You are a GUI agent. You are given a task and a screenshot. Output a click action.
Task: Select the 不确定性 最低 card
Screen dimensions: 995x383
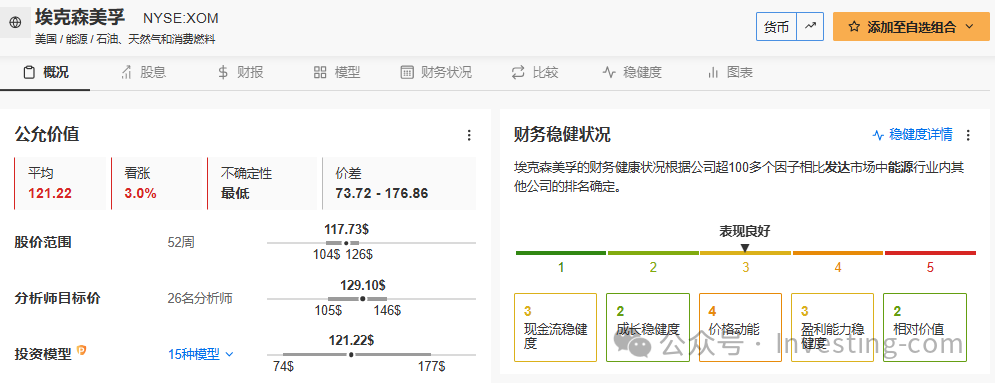tap(262, 184)
